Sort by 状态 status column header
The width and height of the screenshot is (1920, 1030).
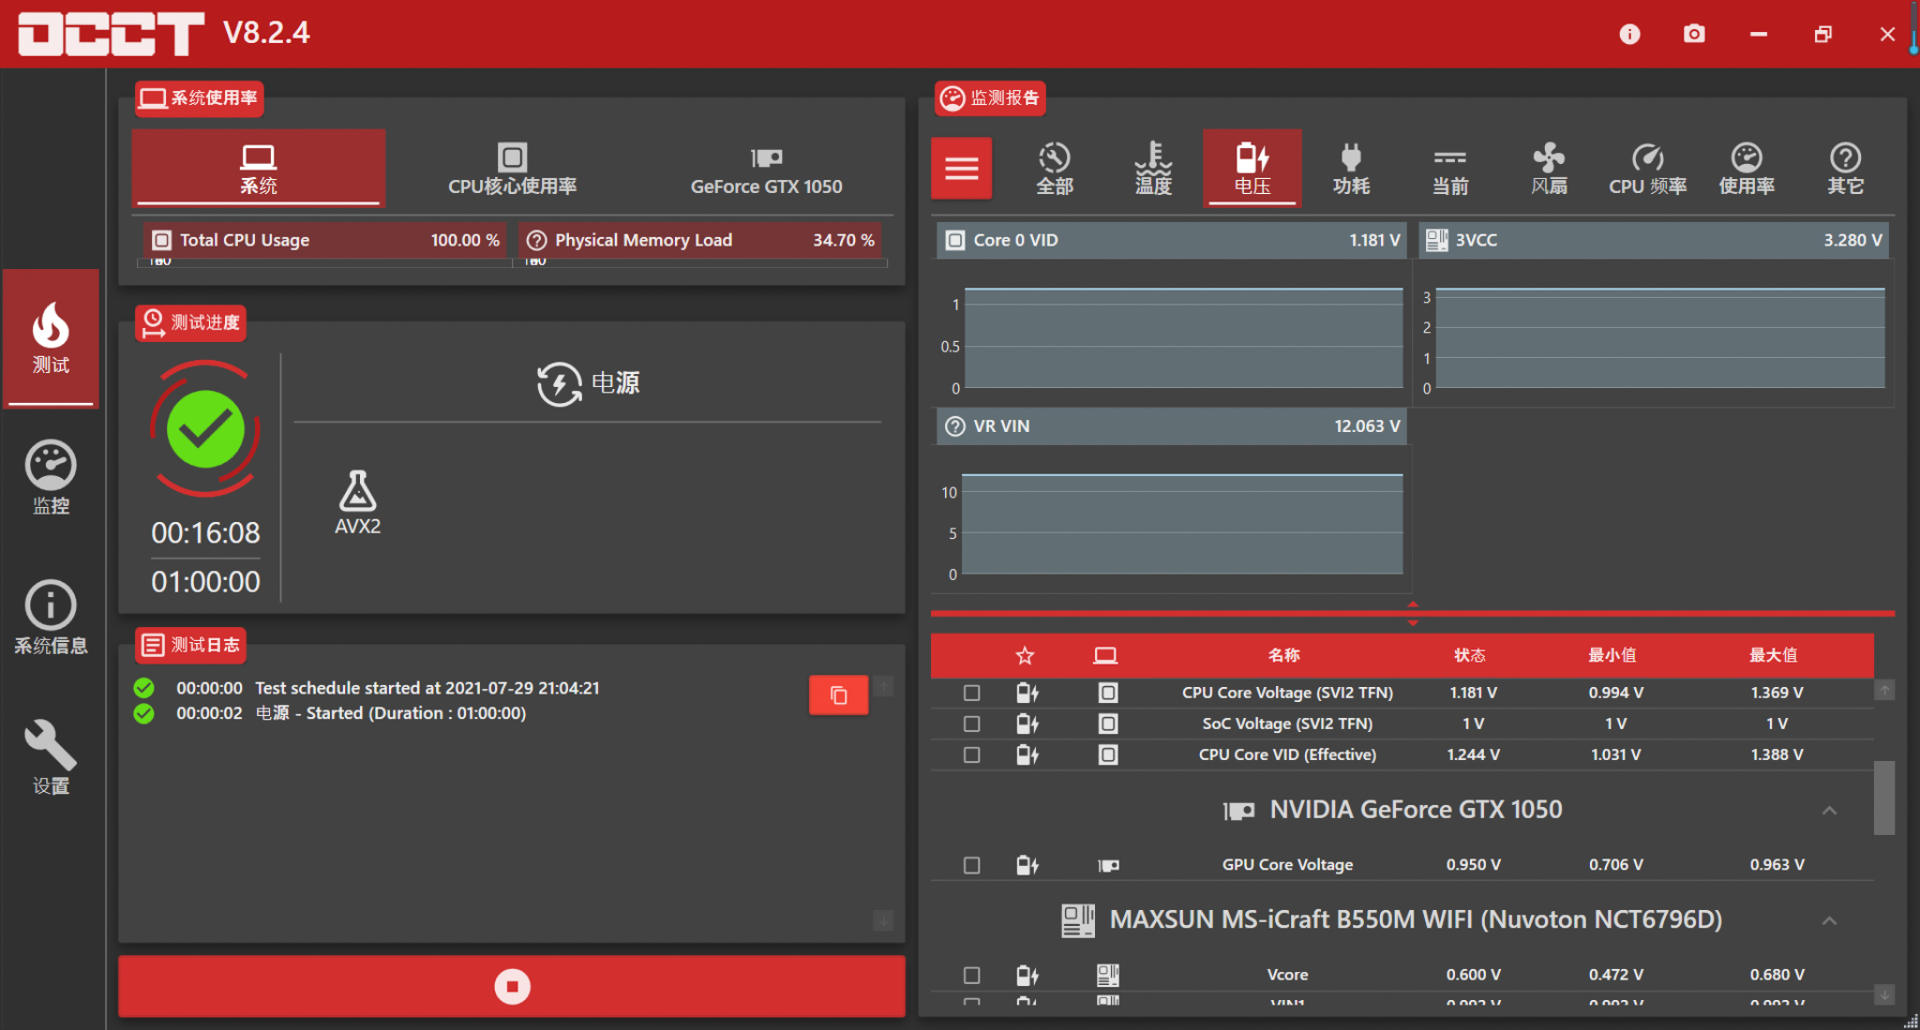(1470, 656)
